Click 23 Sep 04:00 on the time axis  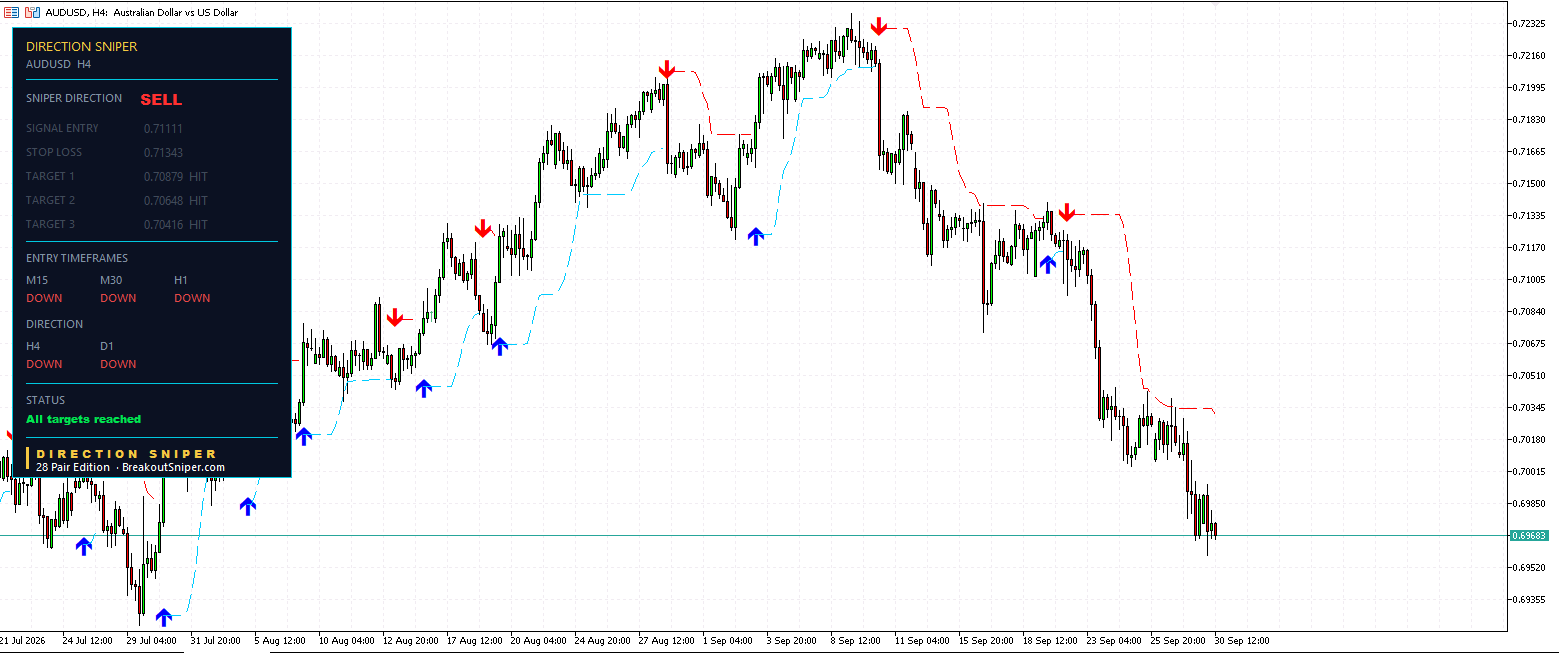tap(1113, 640)
